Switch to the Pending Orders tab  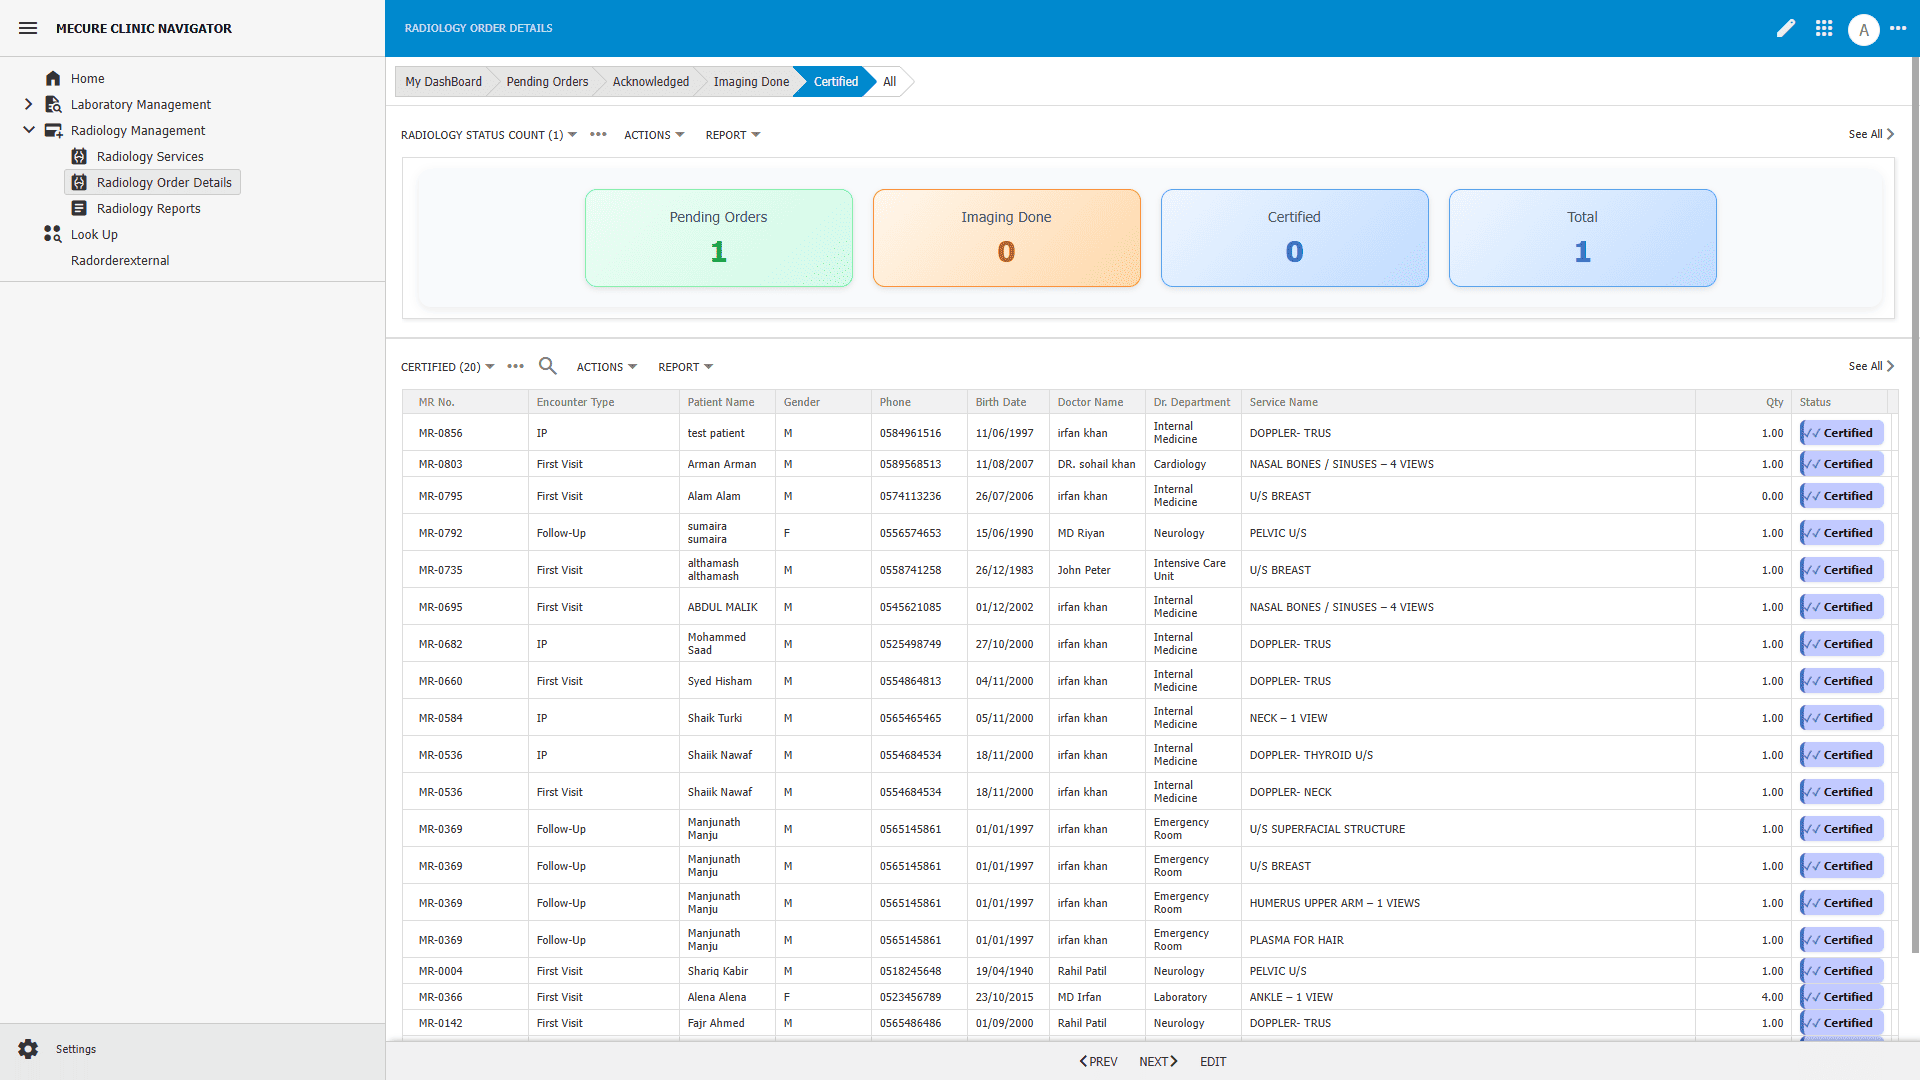546,81
